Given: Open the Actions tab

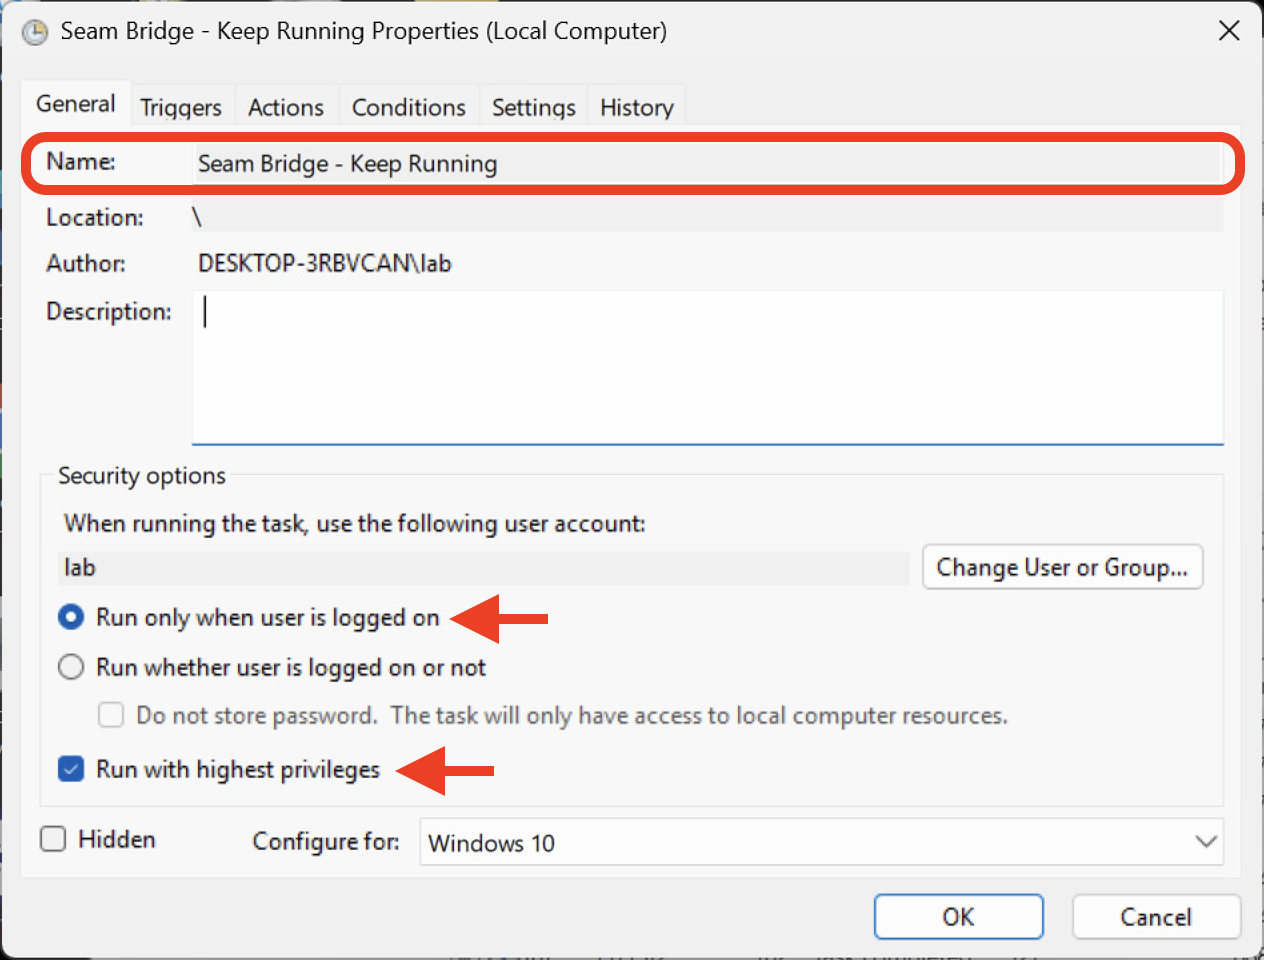Looking at the screenshot, I should (286, 107).
